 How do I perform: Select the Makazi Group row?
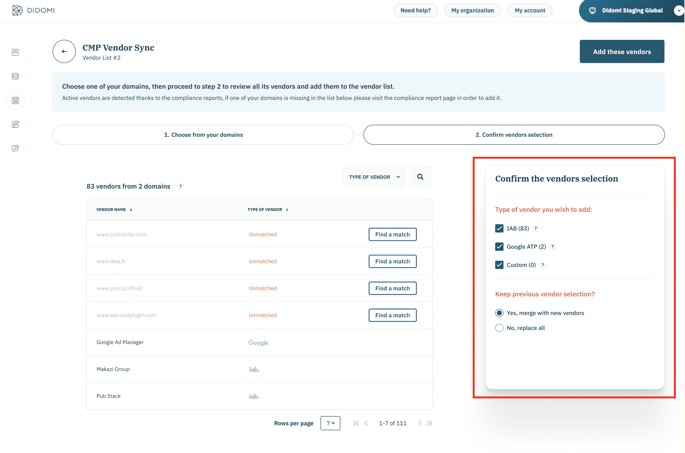click(259, 369)
